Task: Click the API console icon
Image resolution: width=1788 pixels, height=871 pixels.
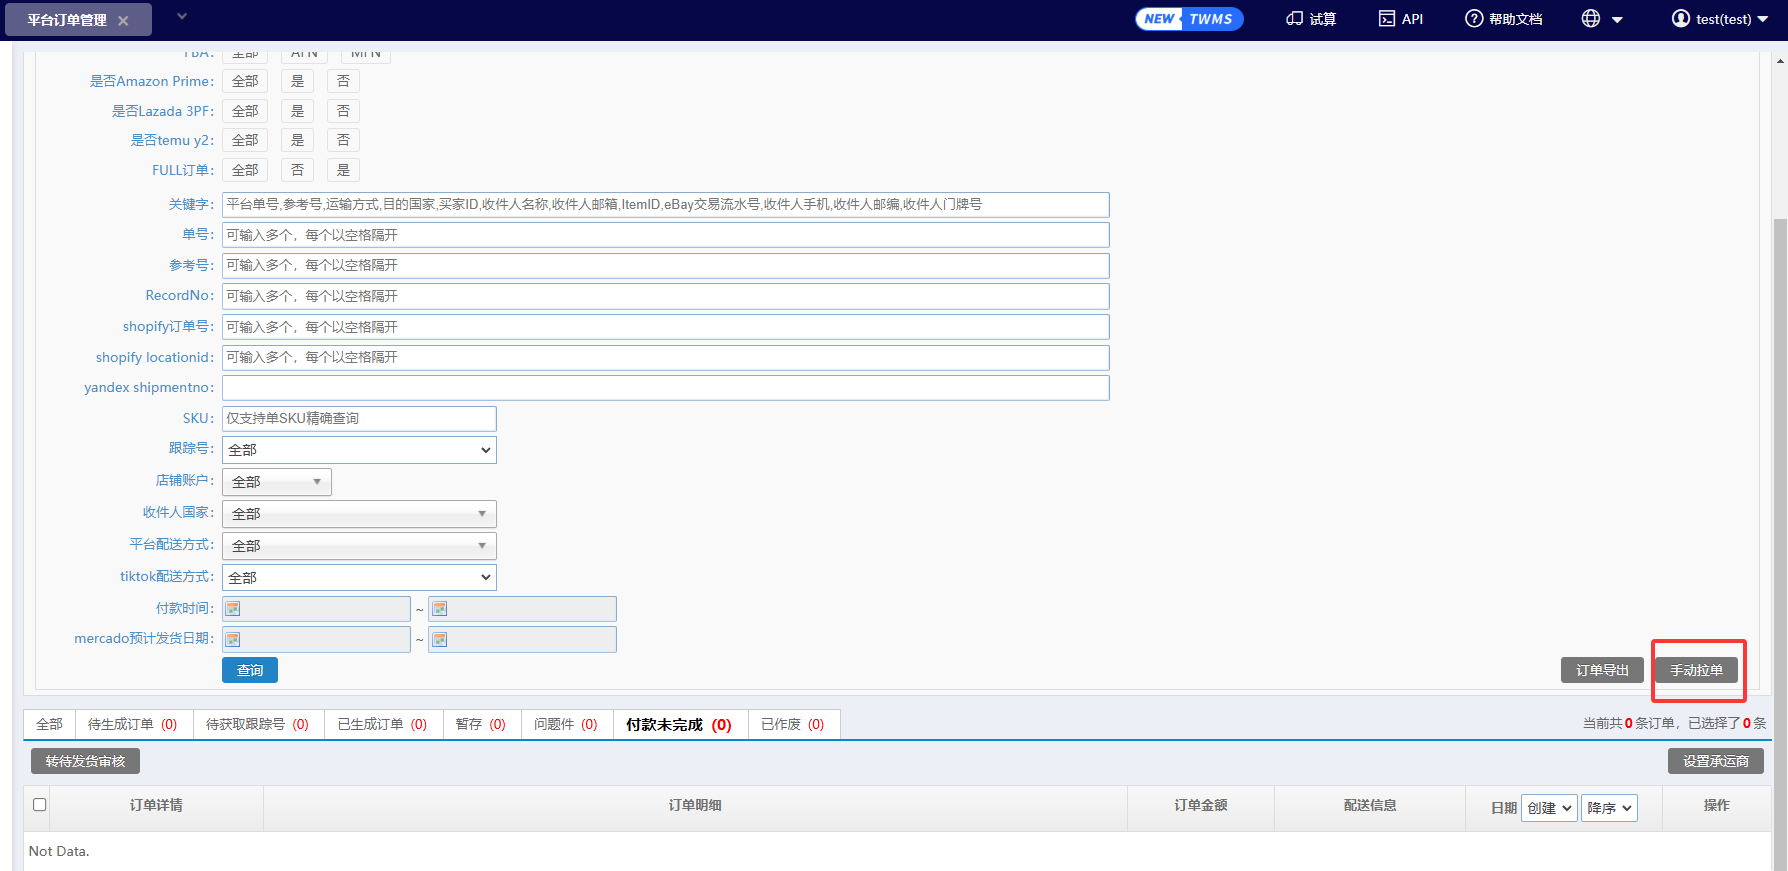Action: tap(1387, 19)
